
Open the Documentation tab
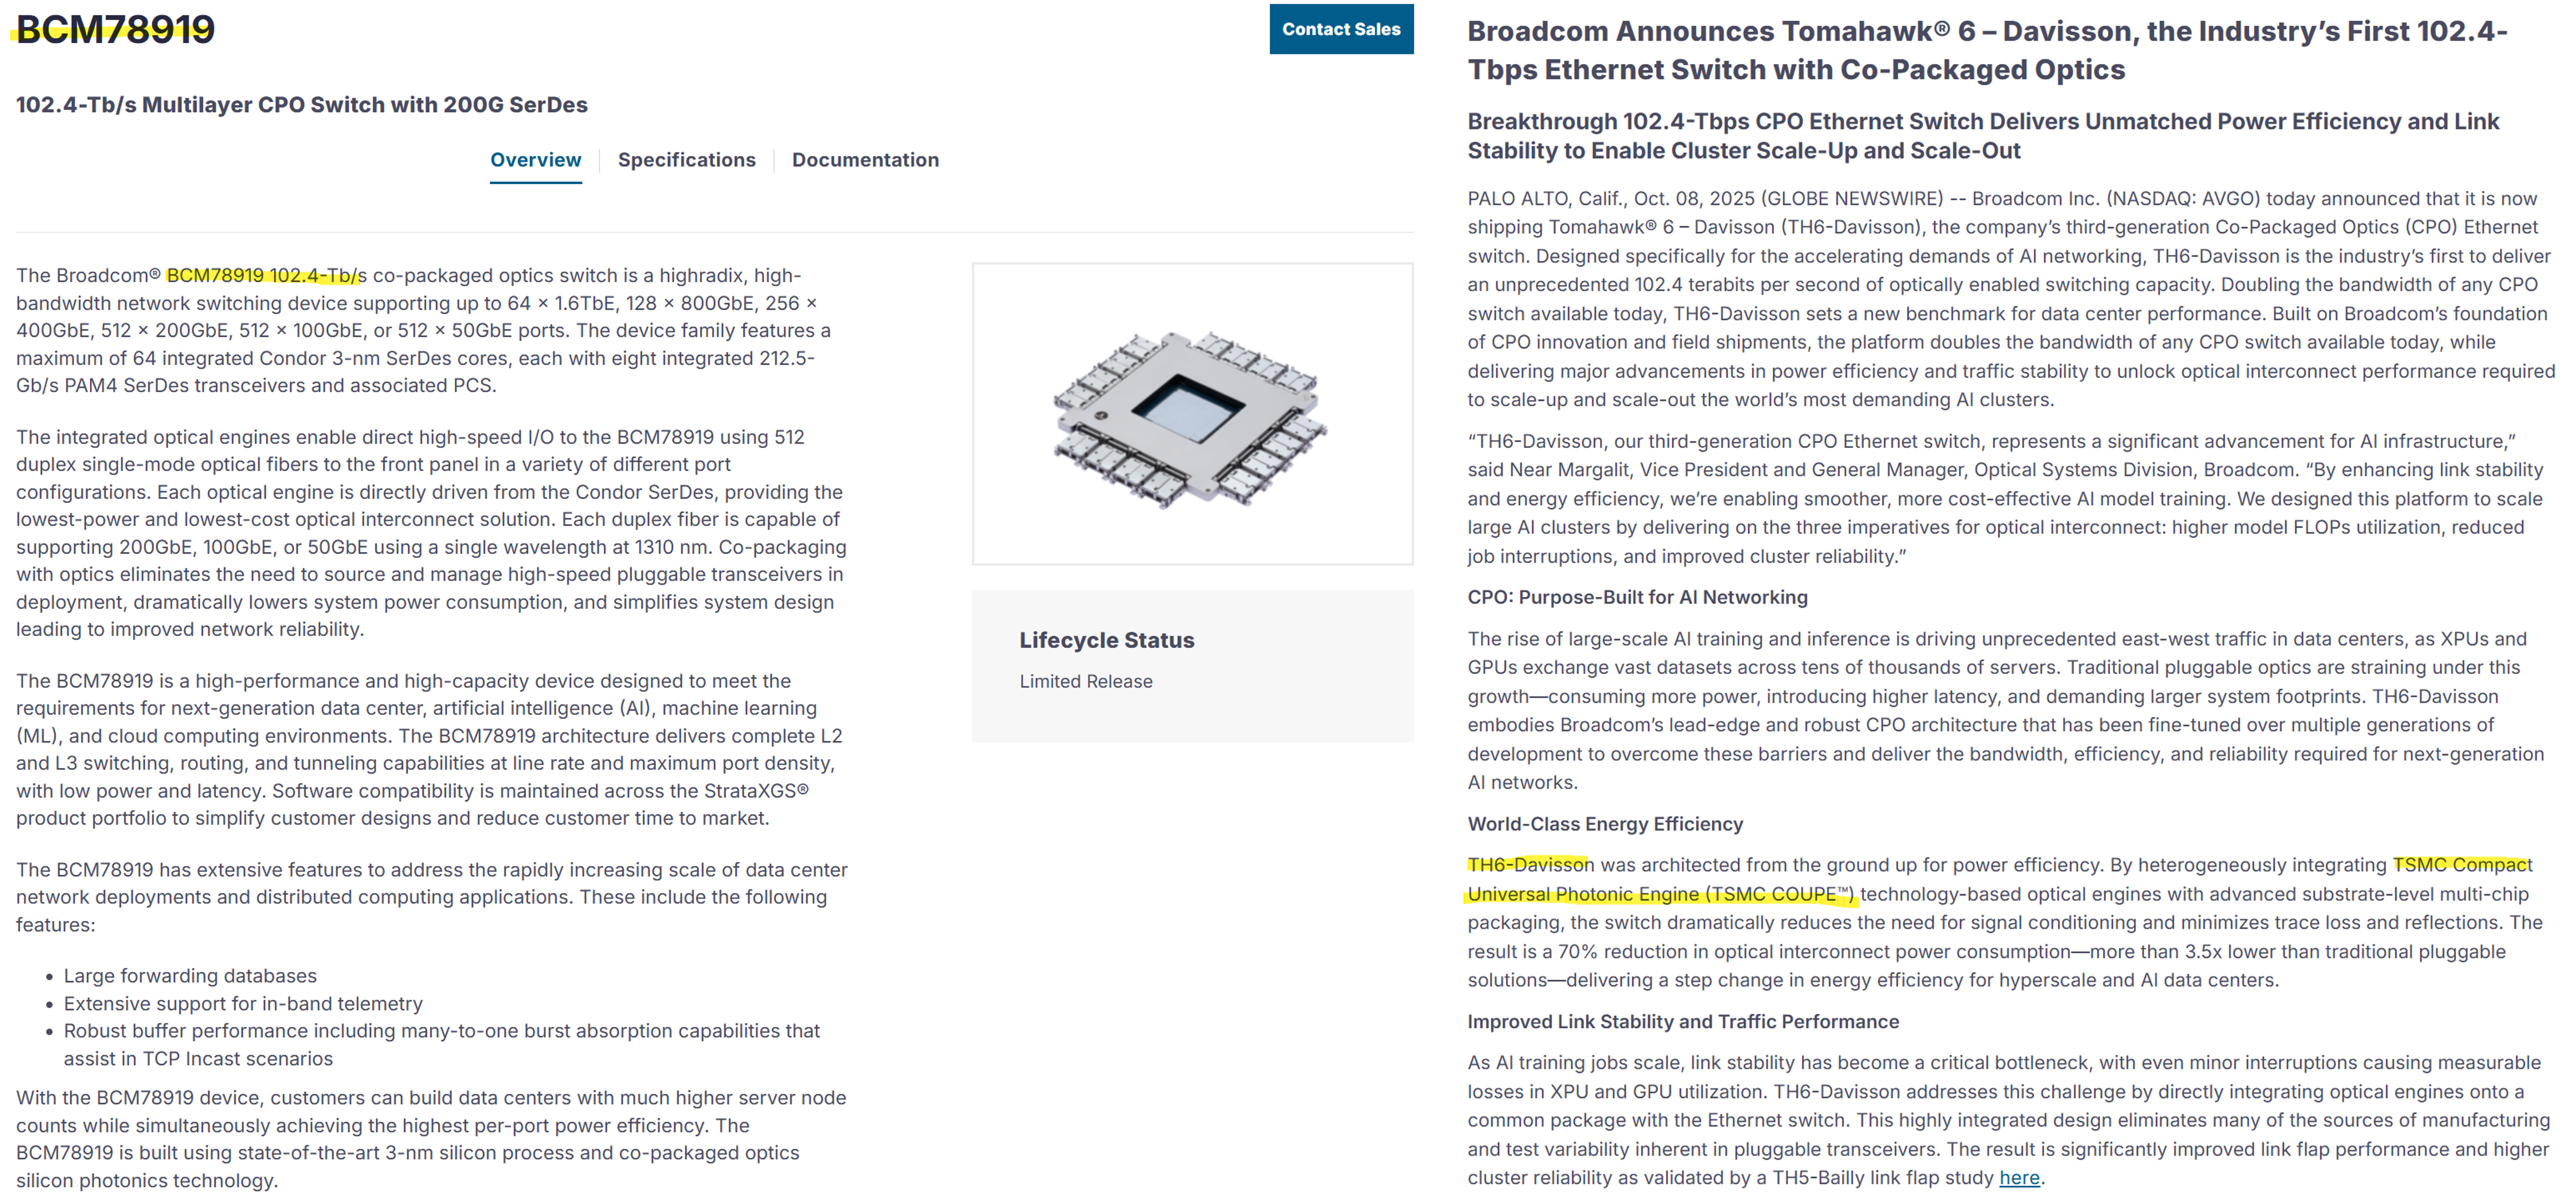tap(865, 160)
